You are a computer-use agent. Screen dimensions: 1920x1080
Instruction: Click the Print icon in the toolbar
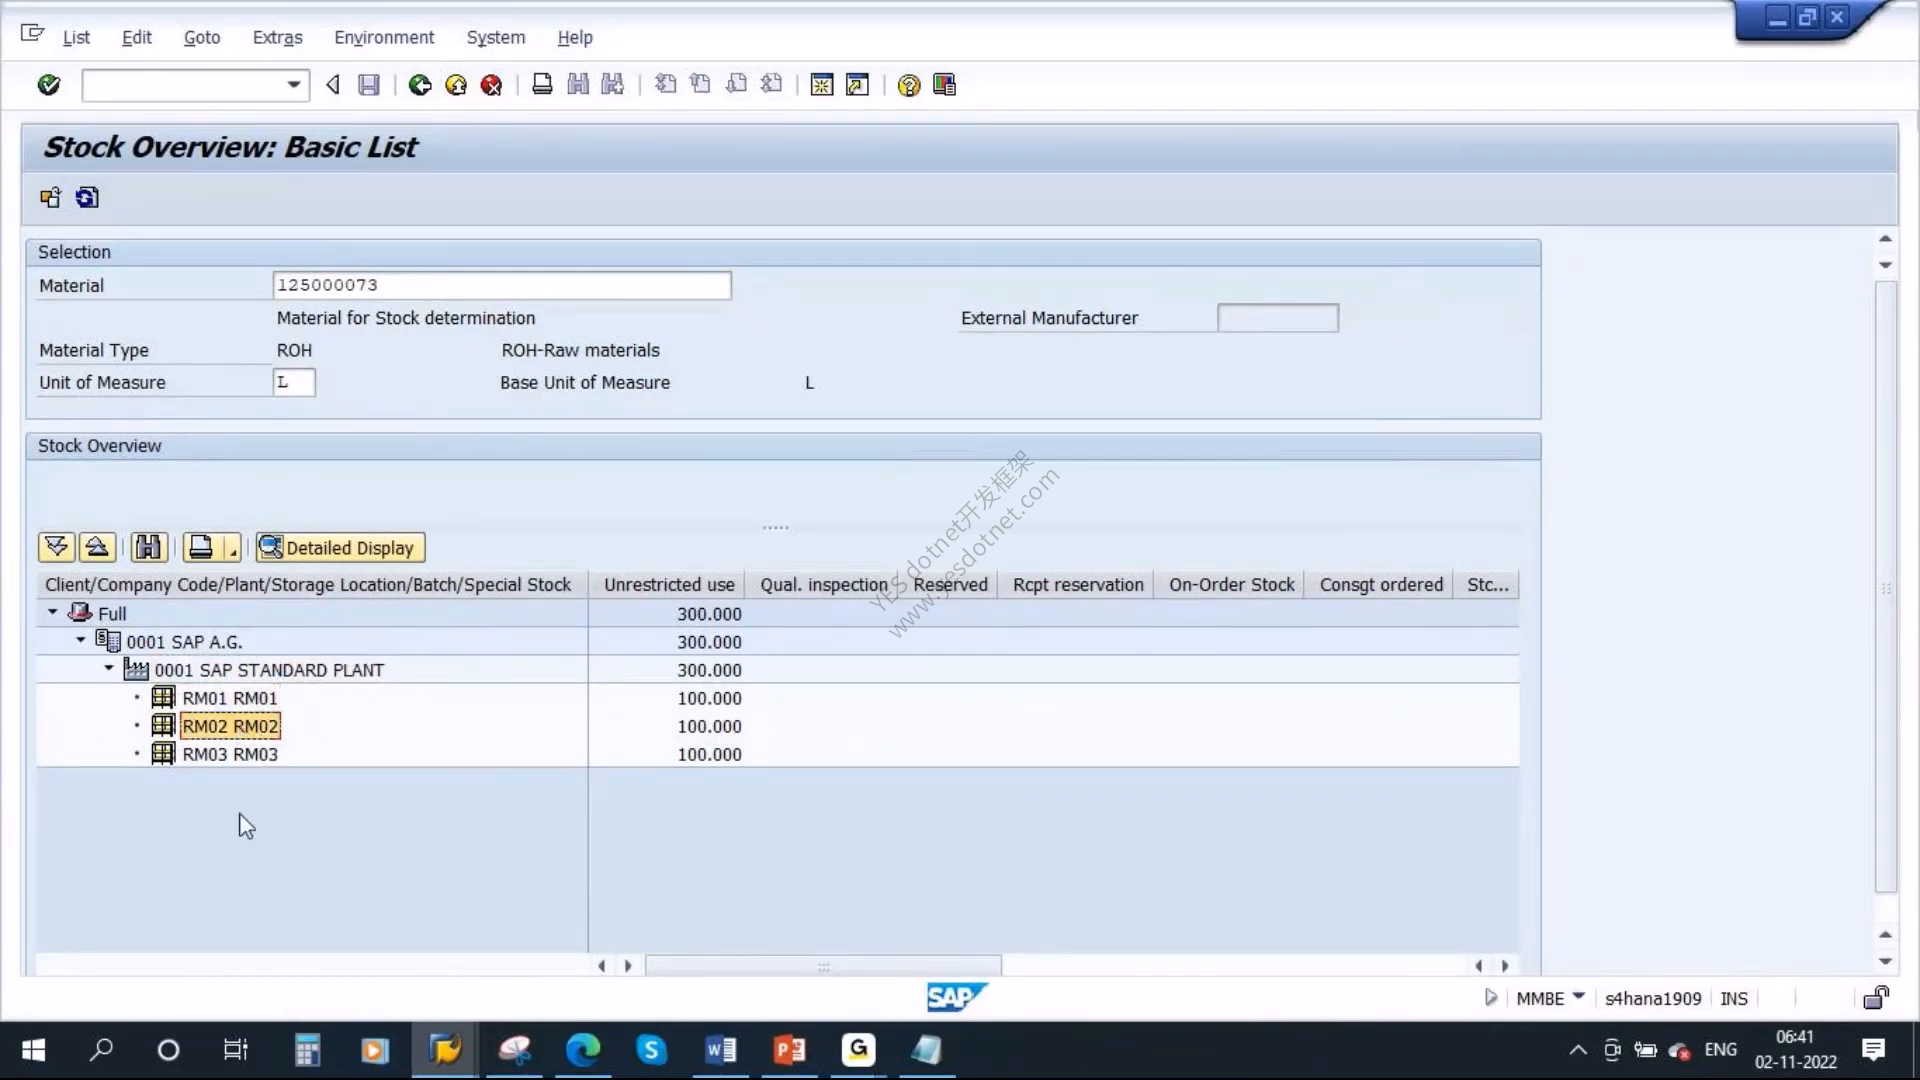tap(542, 85)
